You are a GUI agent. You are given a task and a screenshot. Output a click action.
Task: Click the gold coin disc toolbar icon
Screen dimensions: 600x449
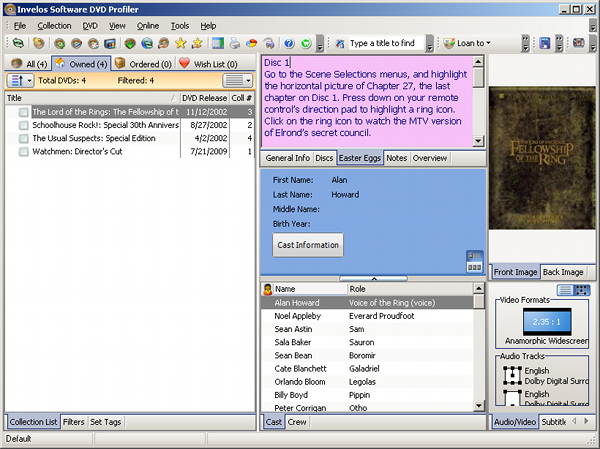[x=38, y=43]
